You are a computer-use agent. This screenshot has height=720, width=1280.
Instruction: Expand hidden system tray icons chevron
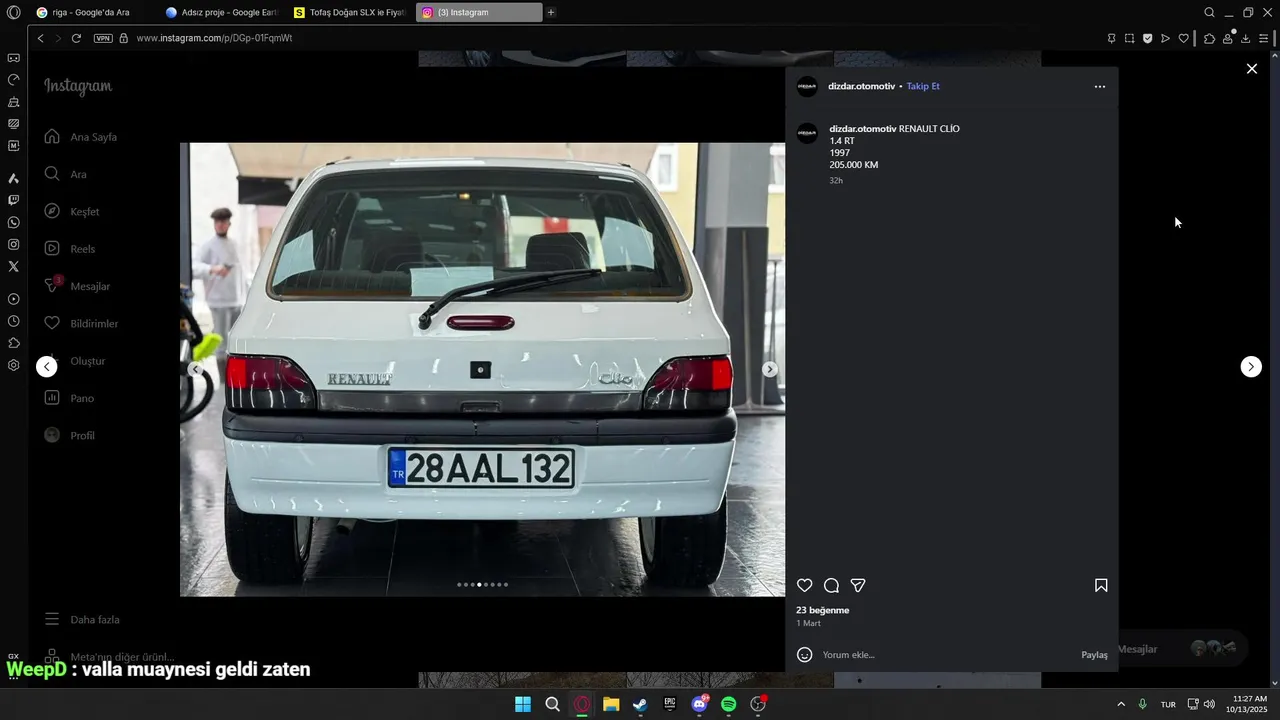[x=1121, y=704]
